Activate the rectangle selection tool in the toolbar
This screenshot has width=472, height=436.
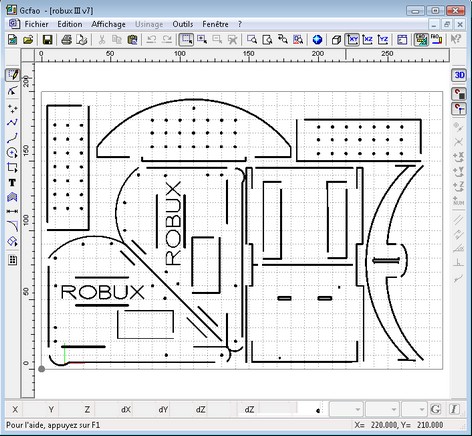point(186,40)
